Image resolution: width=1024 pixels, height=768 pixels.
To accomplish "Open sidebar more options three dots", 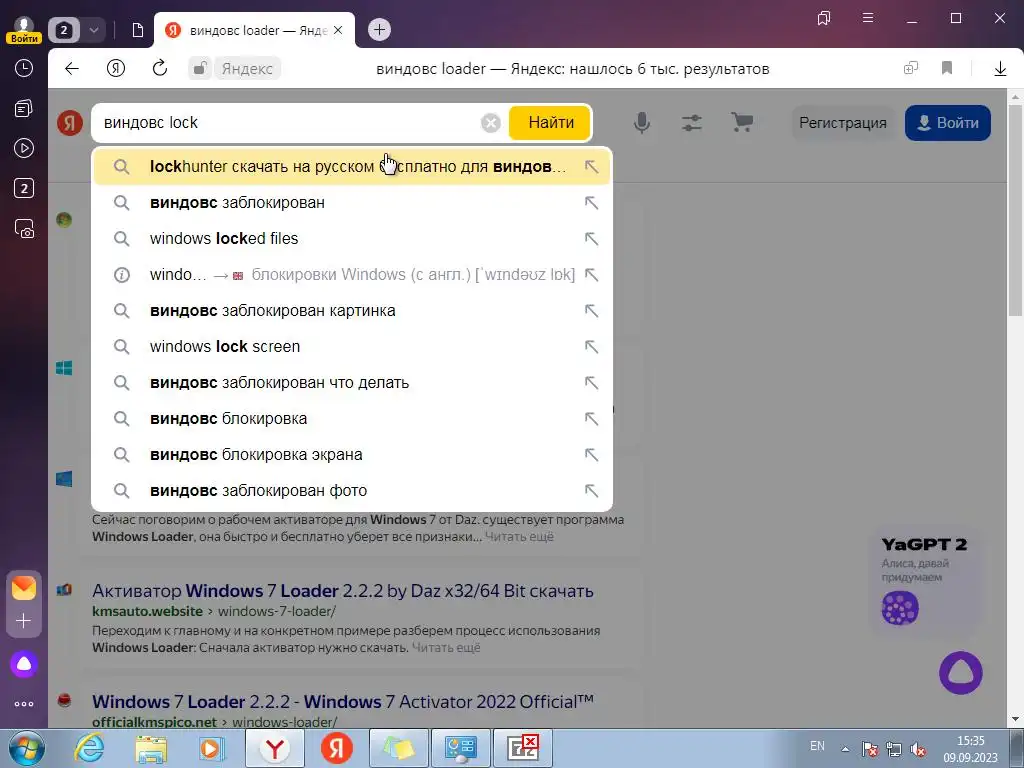I will tap(24, 704).
